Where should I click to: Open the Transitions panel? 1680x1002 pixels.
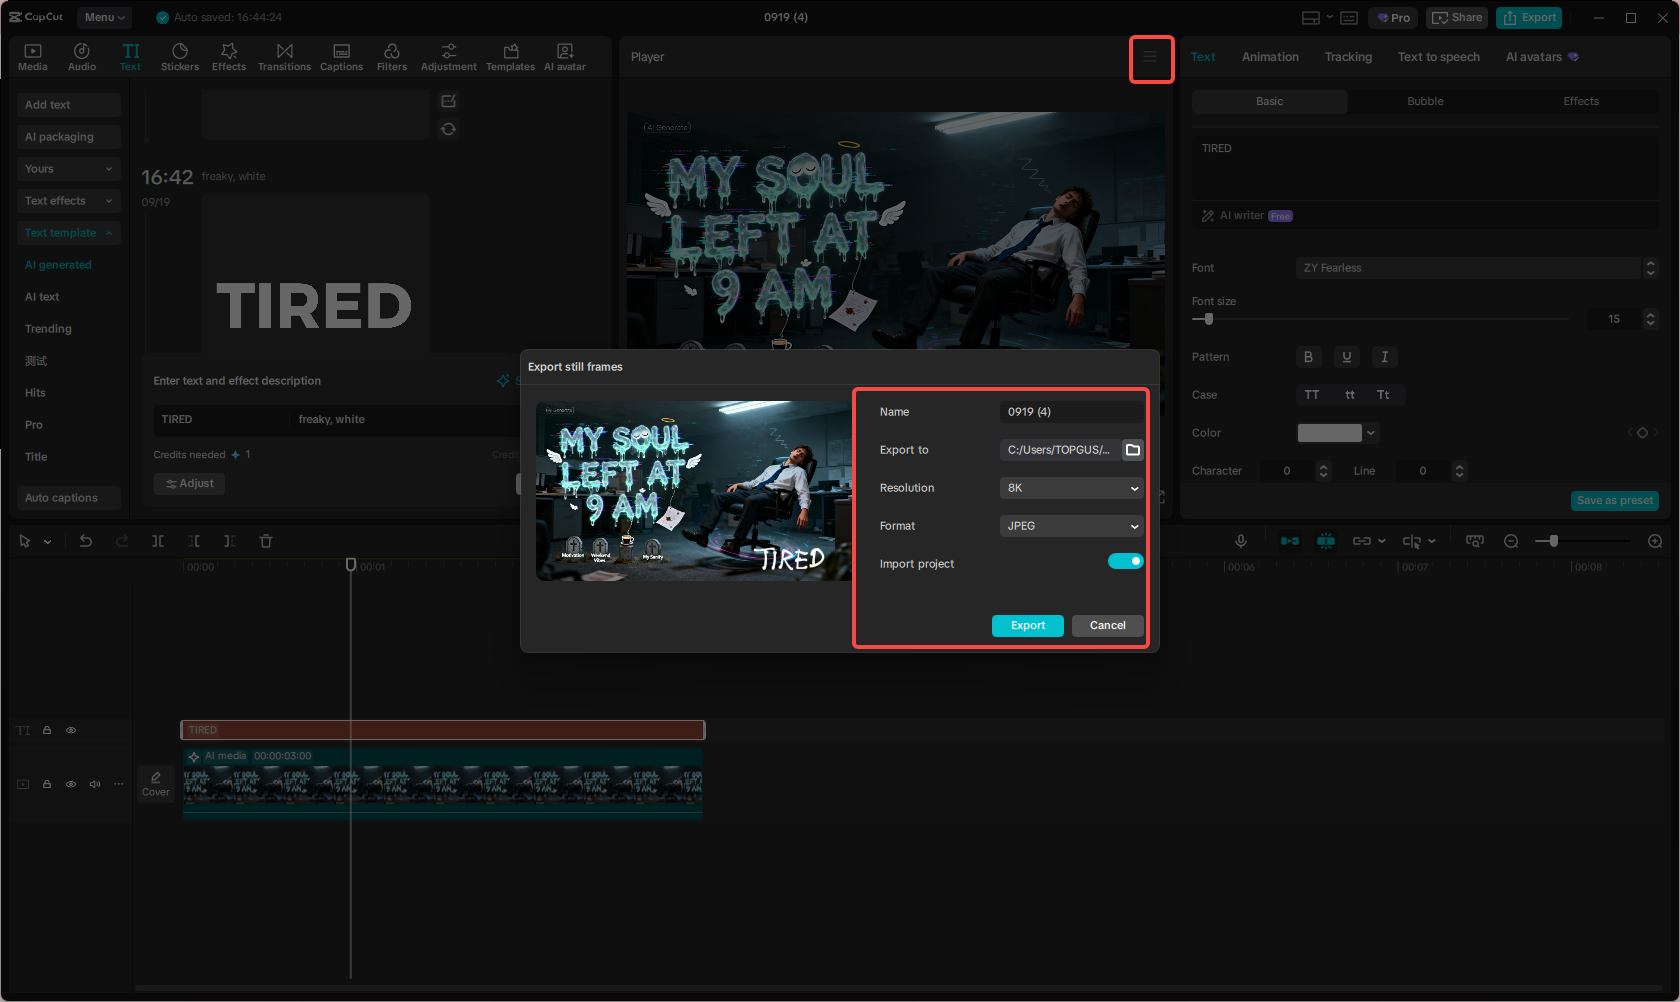[284, 57]
